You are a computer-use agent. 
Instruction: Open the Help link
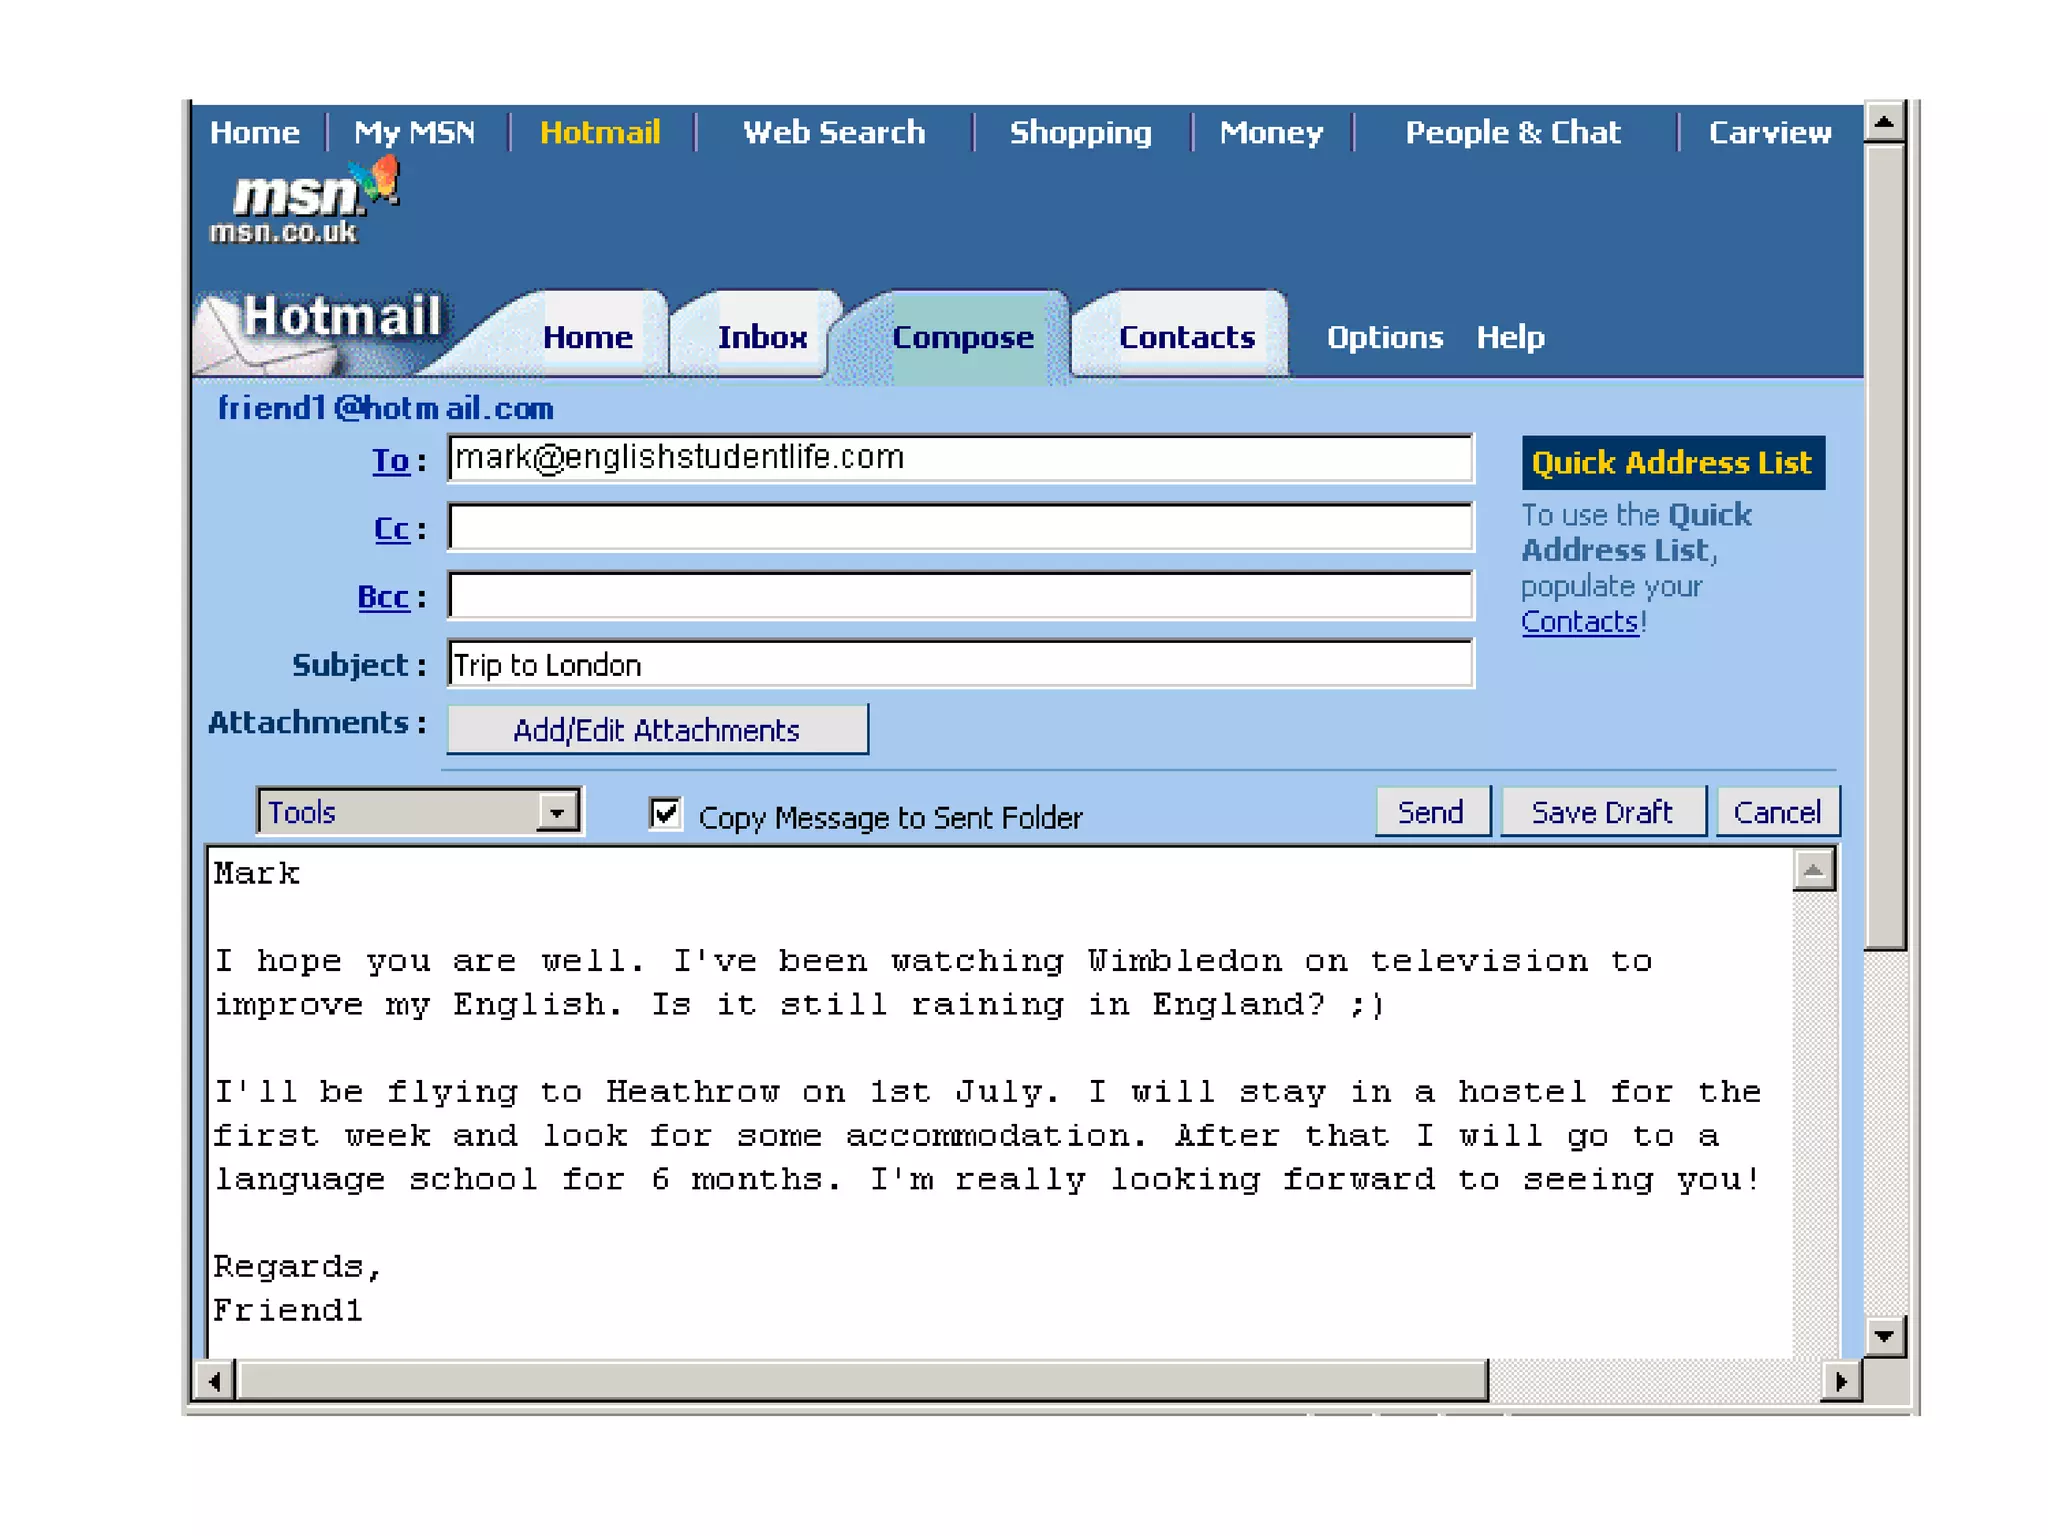[x=1510, y=337]
